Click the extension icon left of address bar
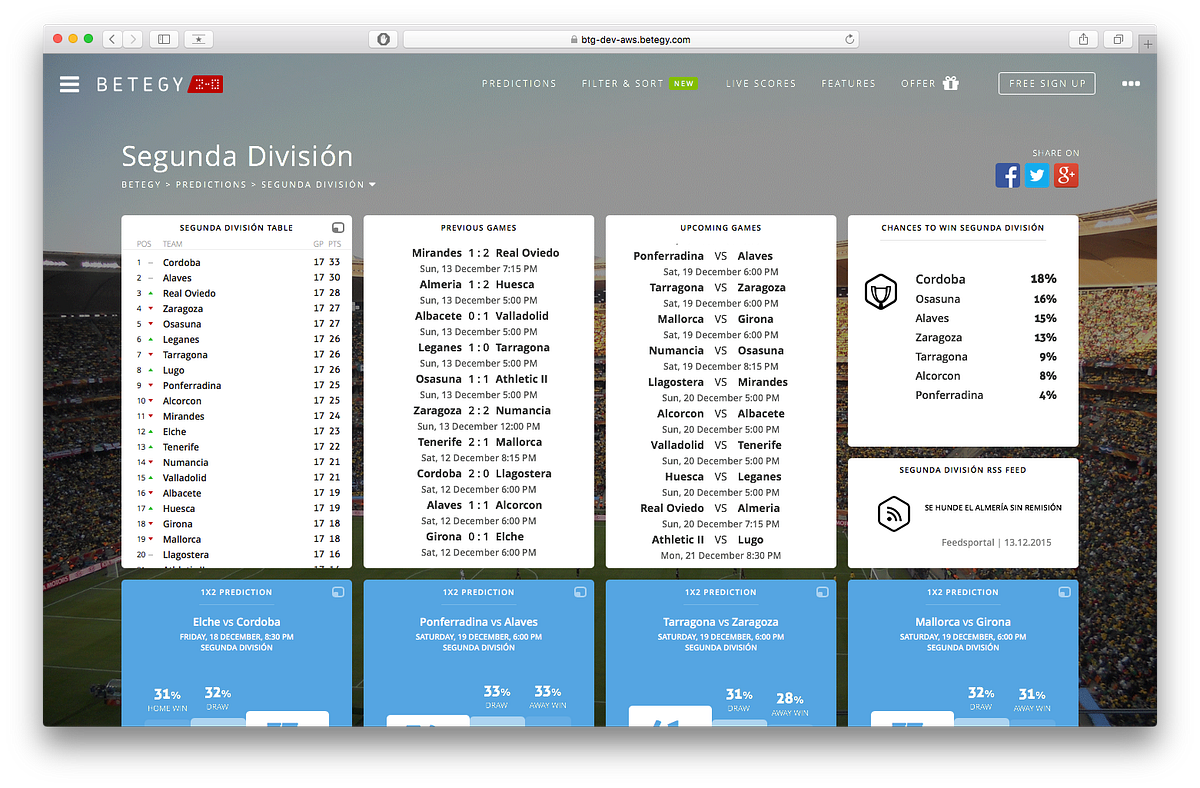 (x=383, y=39)
